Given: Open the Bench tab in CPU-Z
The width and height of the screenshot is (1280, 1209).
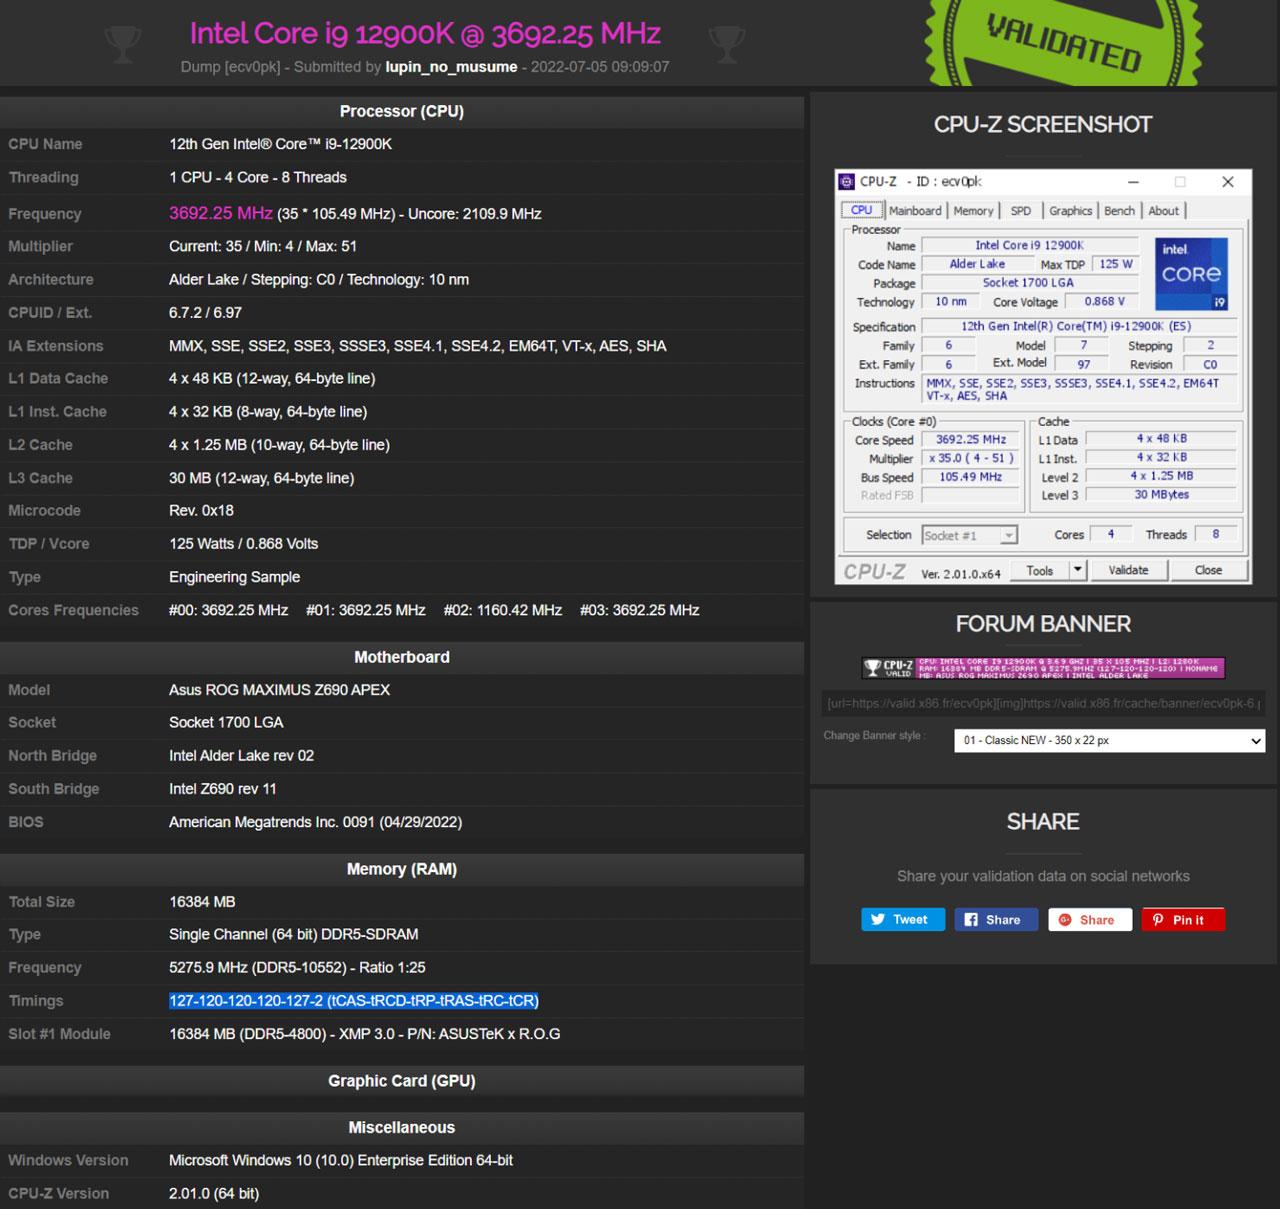Looking at the screenshot, I should pos(1119,210).
